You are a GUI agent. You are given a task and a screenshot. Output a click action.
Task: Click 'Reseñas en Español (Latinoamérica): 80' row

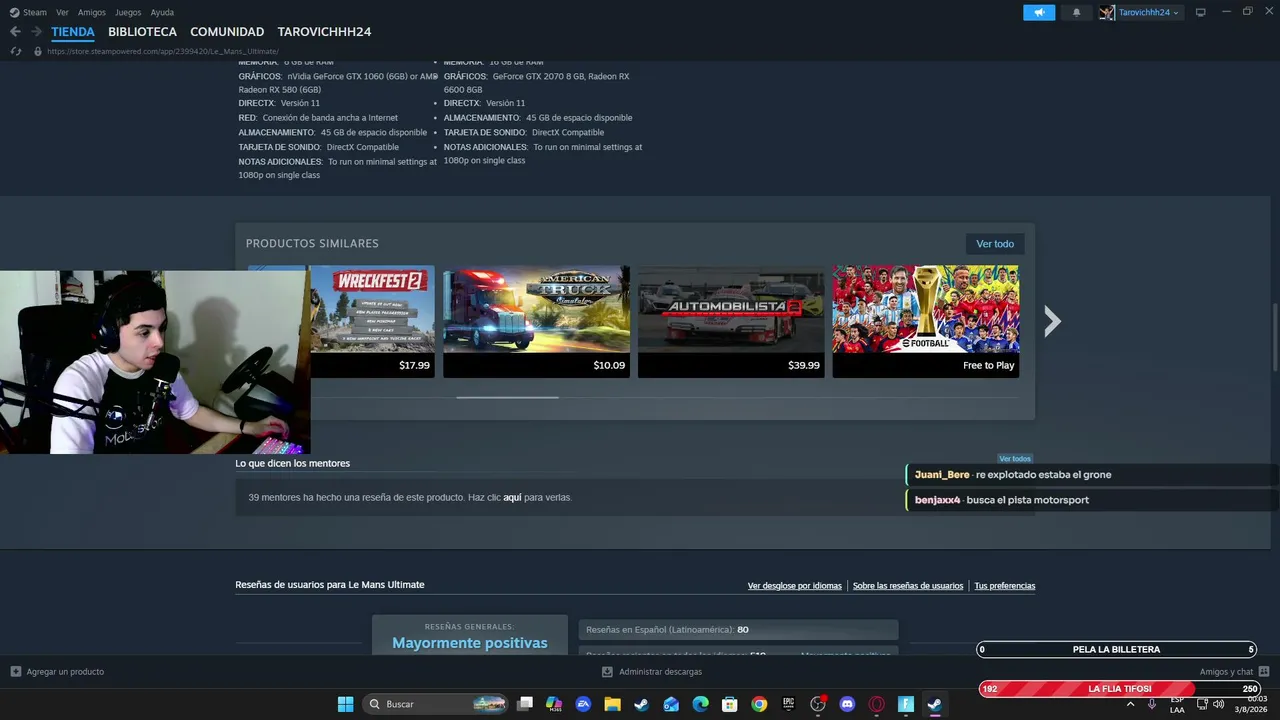click(x=738, y=630)
